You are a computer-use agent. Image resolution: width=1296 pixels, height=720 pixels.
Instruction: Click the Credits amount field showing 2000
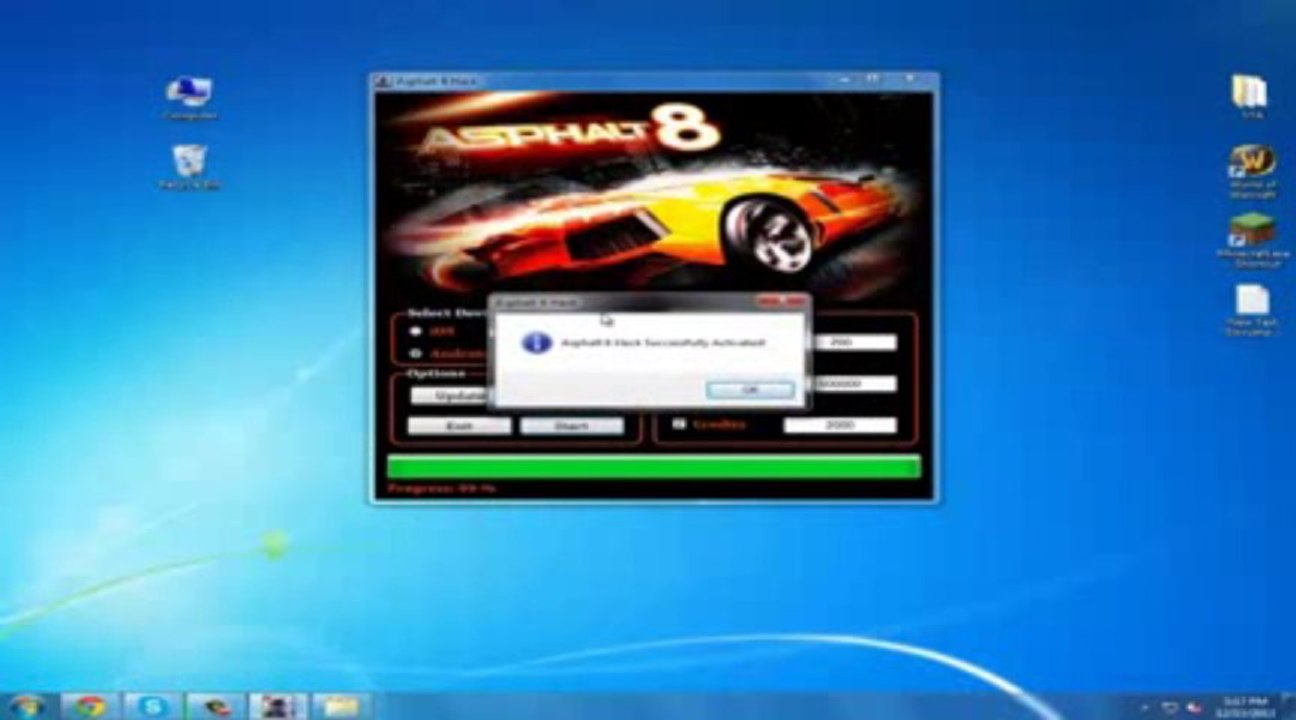coord(840,425)
